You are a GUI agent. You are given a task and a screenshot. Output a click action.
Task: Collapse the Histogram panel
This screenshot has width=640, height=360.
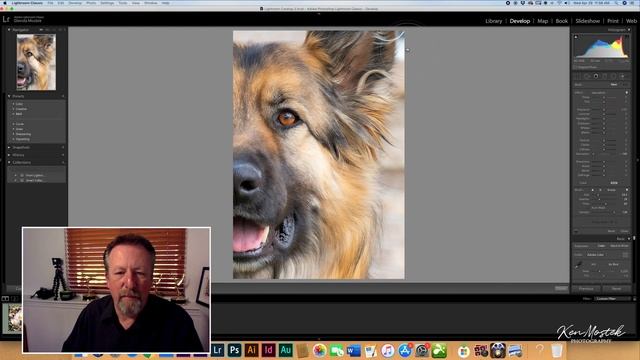(629, 30)
